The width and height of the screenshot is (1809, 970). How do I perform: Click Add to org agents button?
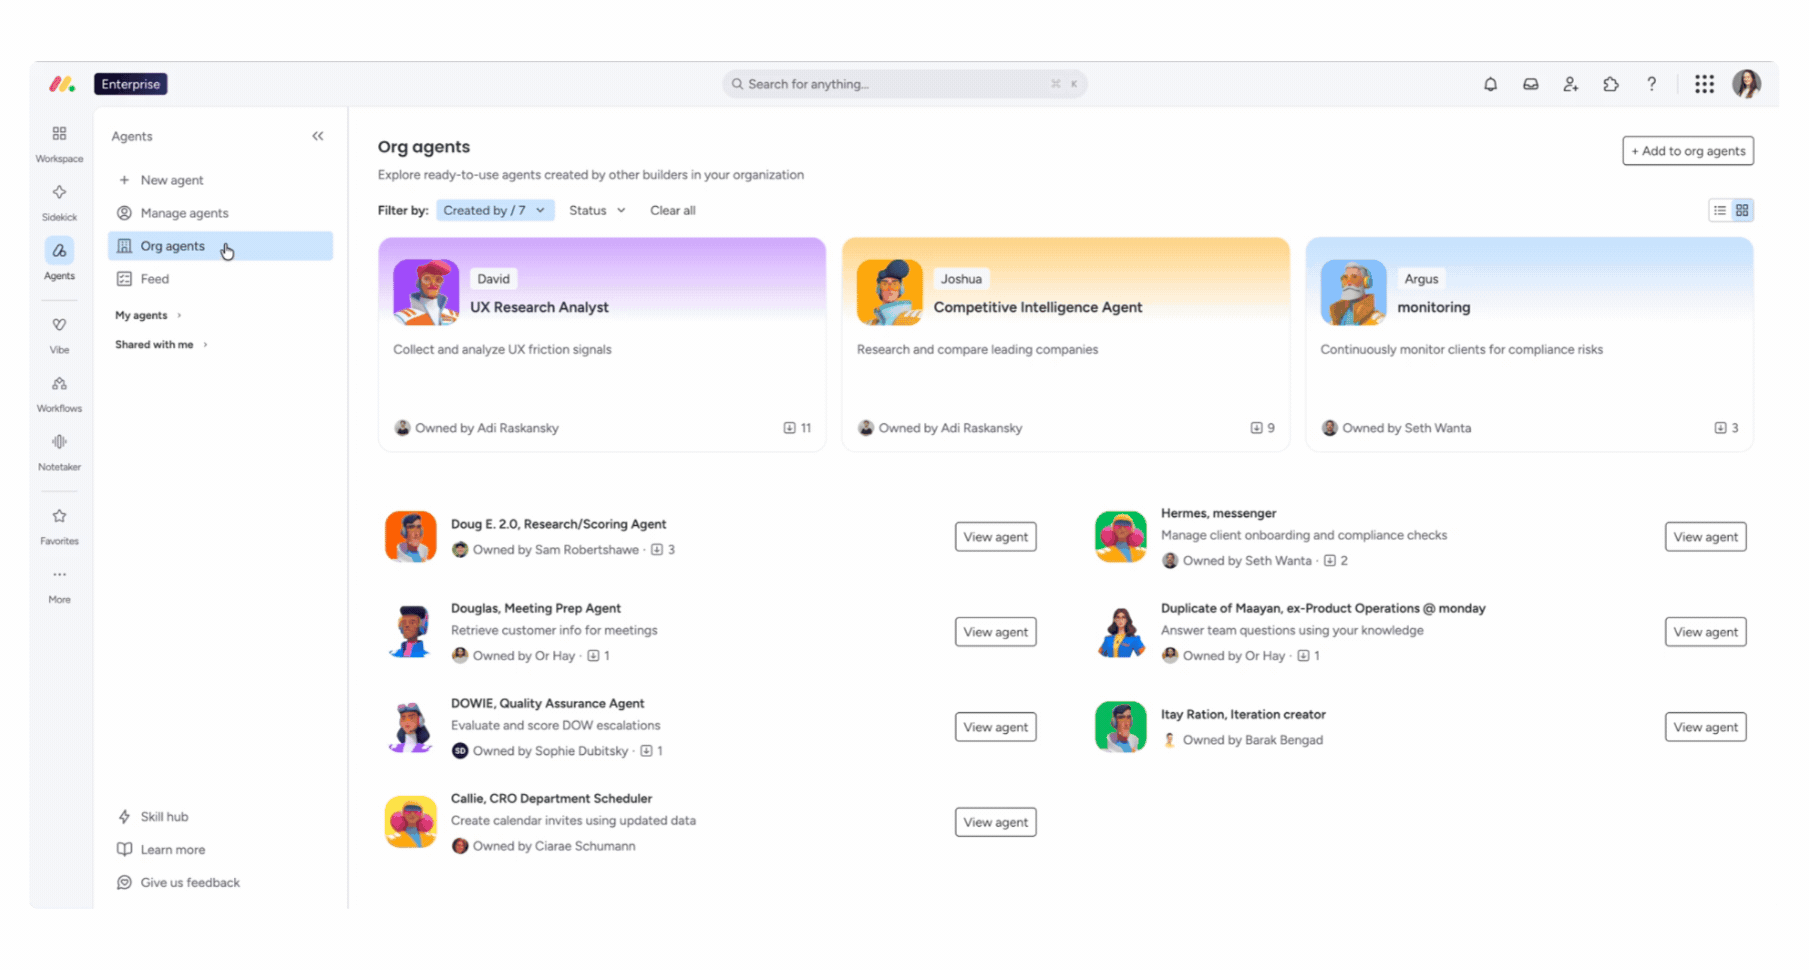click(1687, 151)
